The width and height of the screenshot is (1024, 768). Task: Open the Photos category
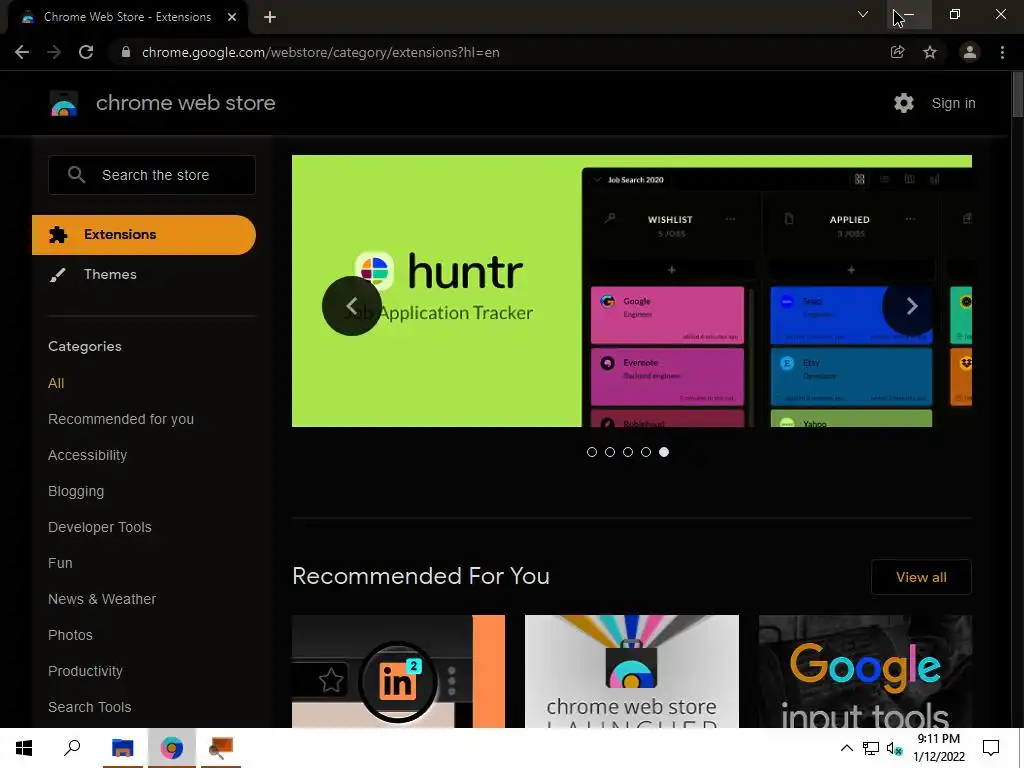point(71,635)
